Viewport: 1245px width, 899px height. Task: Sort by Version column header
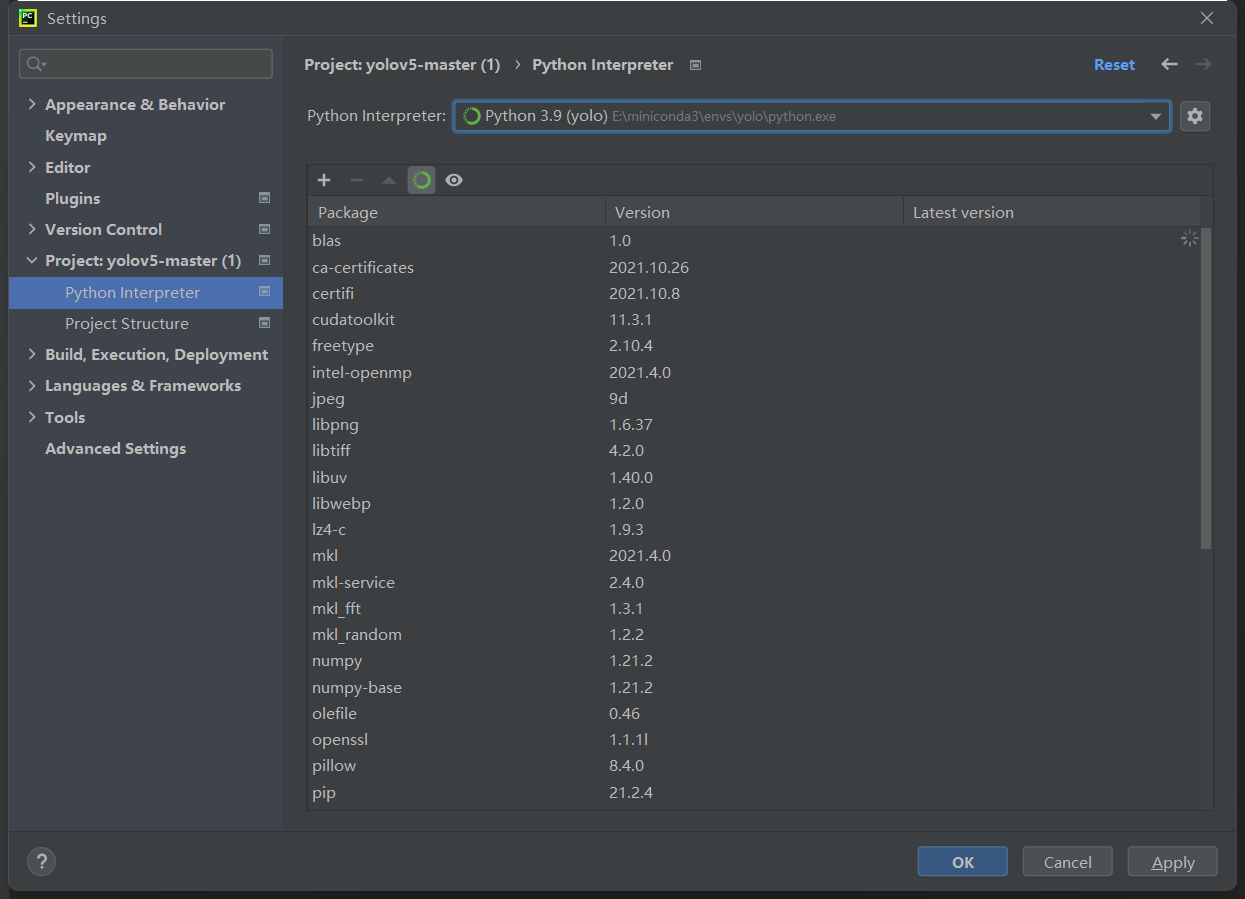pos(754,212)
